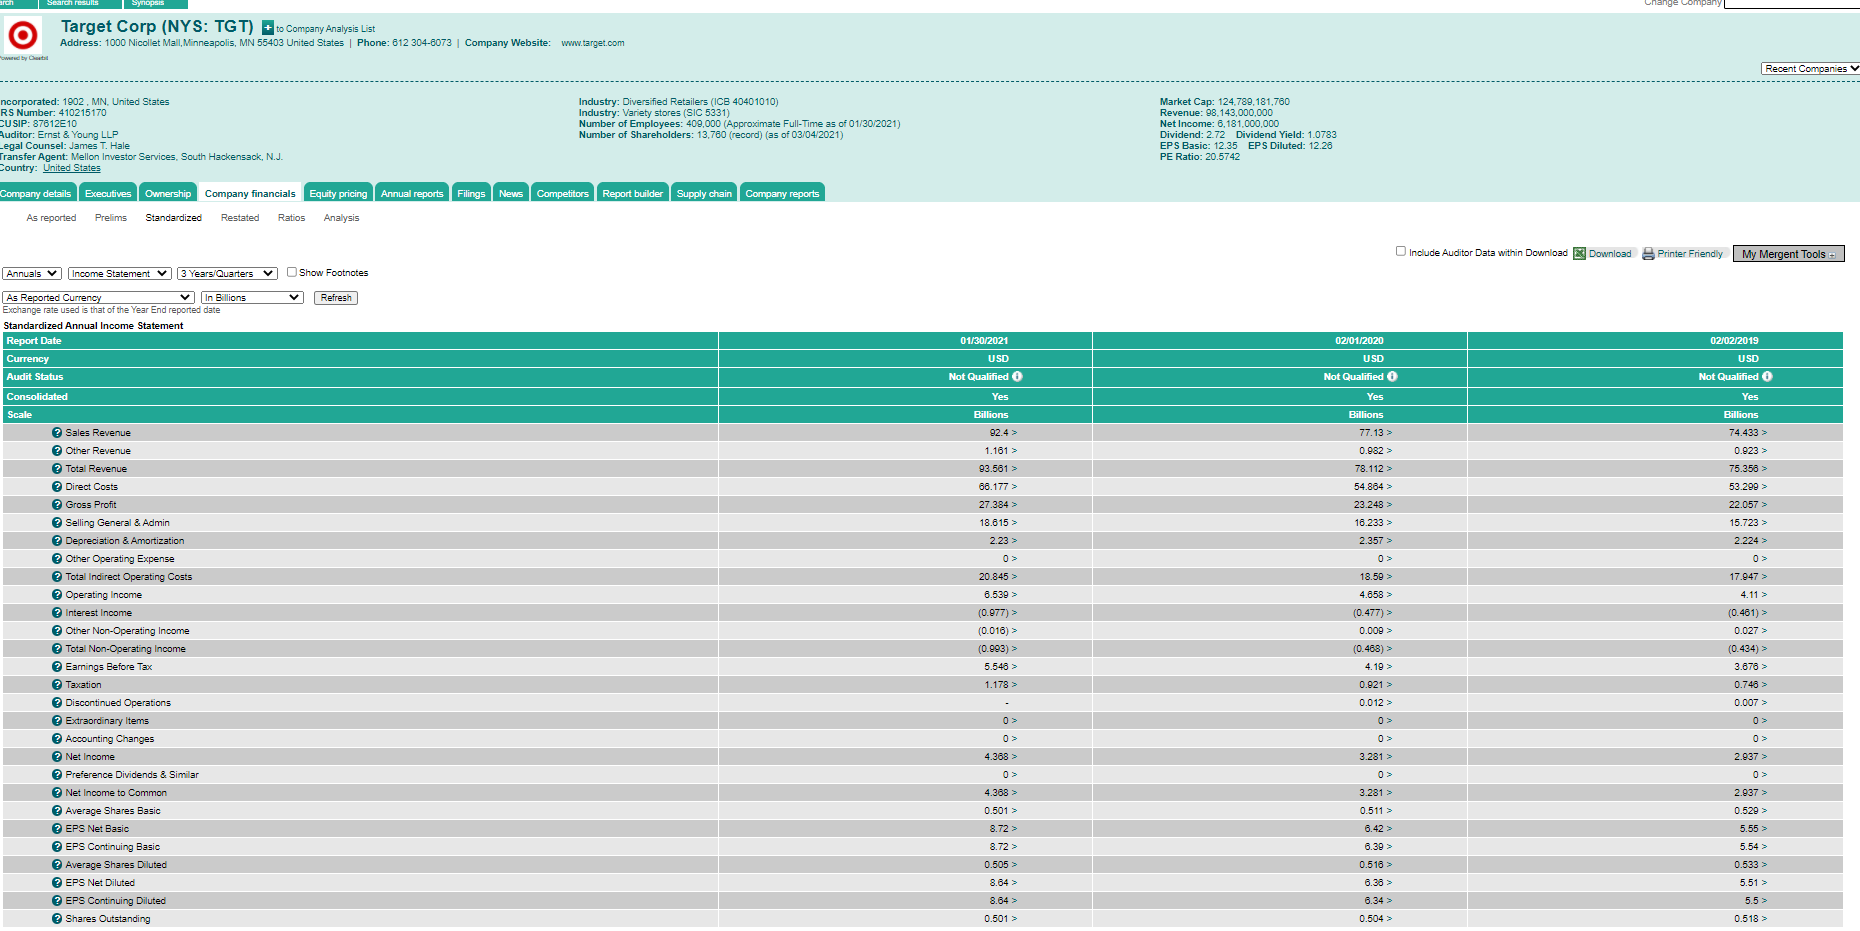Image resolution: width=1860 pixels, height=931 pixels.
Task: Open the As Reported Currency dropdown
Action: coord(98,298)
